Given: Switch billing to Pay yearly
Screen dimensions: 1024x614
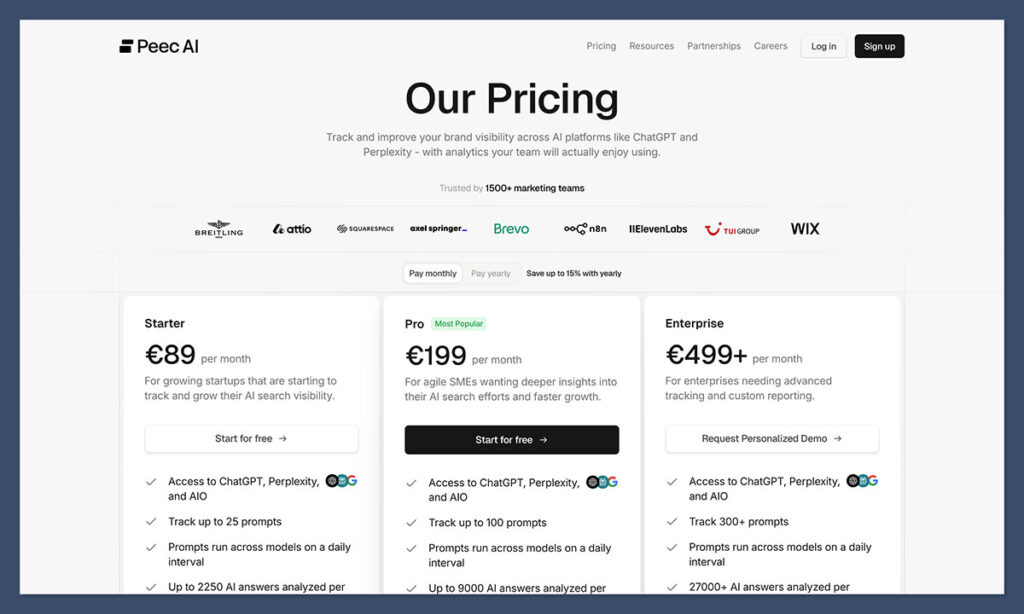Looking at the screenshot, I should coord(492,272).
